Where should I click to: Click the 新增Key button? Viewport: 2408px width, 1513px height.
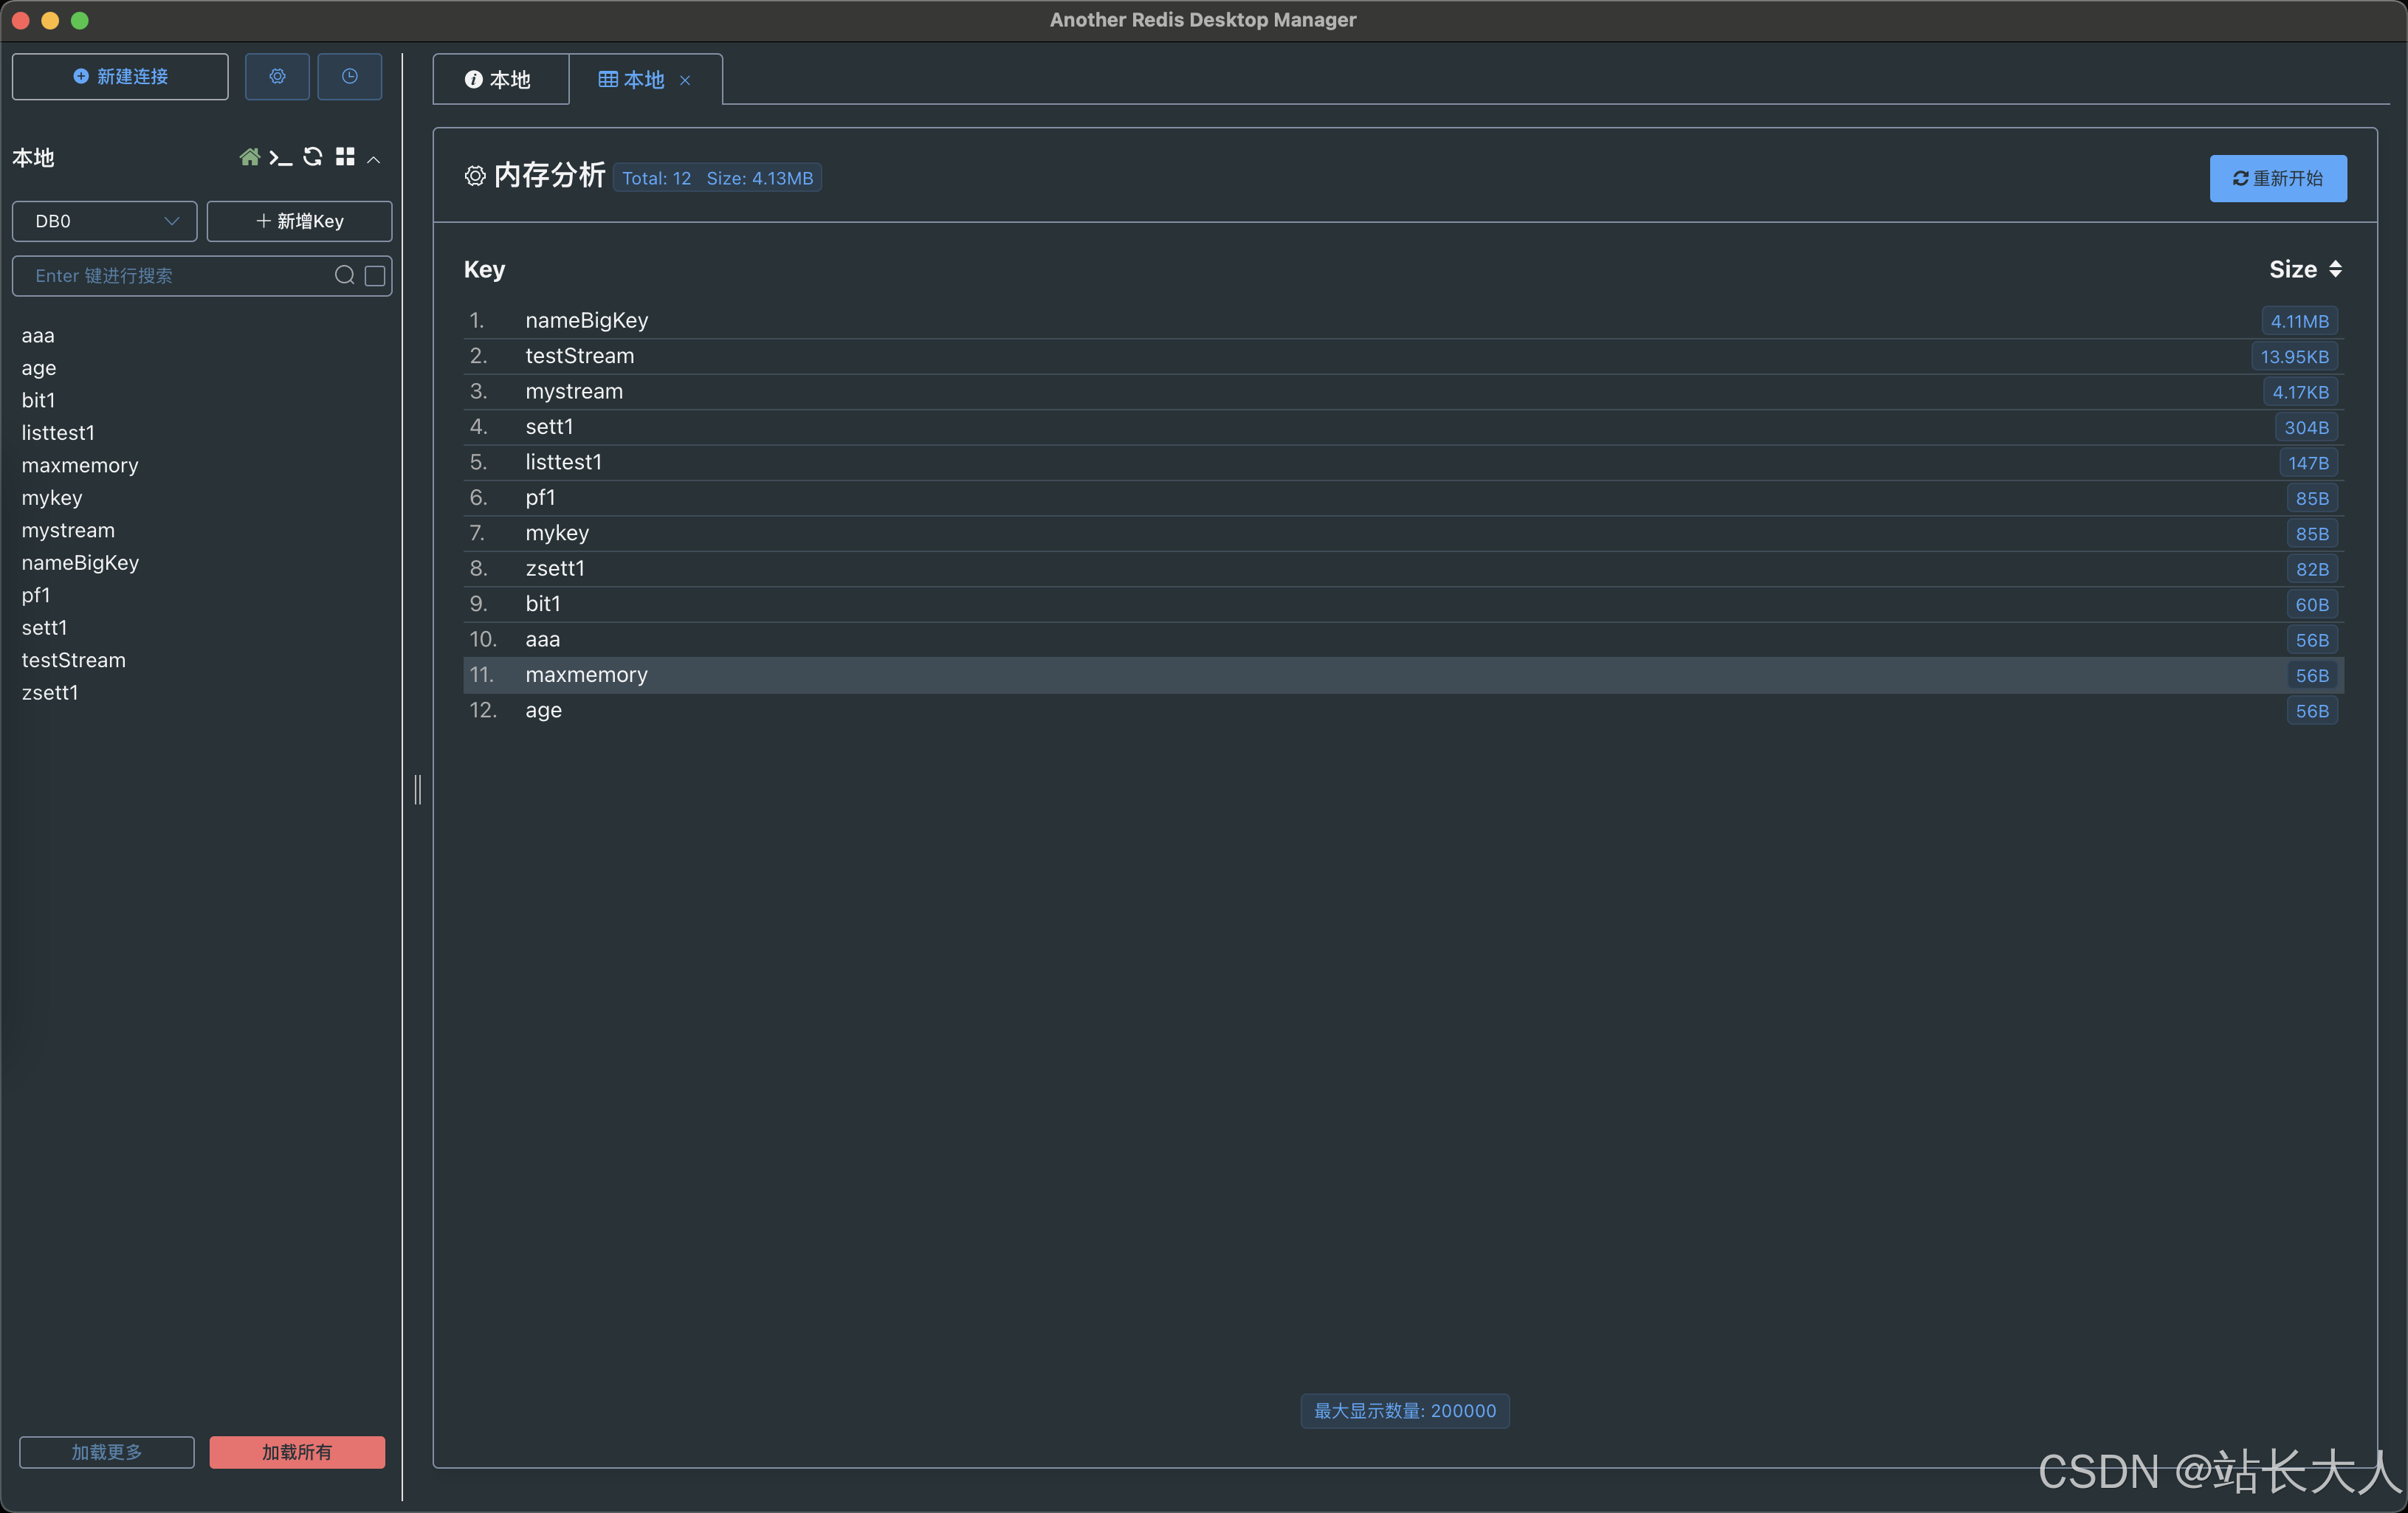(x=299, y=221)
